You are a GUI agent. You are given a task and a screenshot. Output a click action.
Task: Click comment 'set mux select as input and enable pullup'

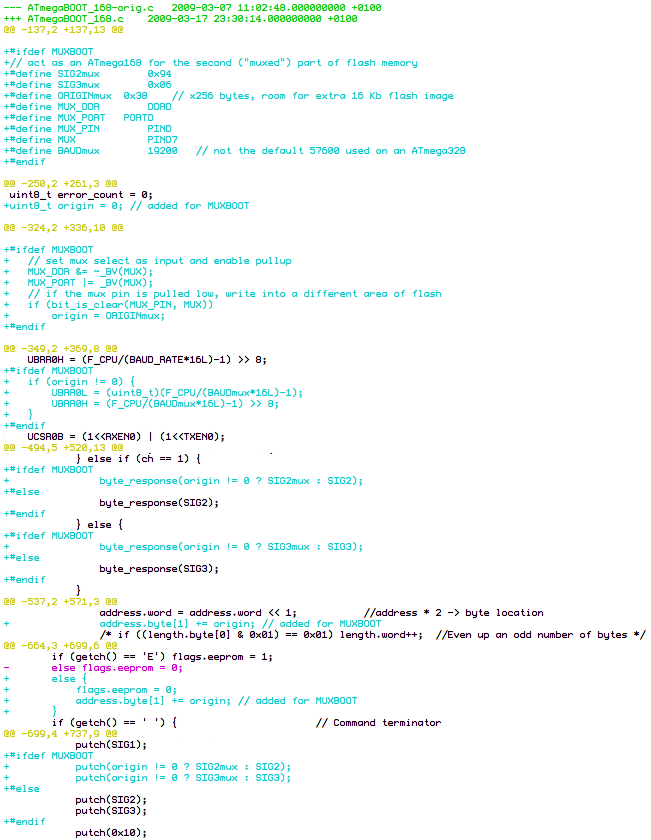(x=160, y=261)
